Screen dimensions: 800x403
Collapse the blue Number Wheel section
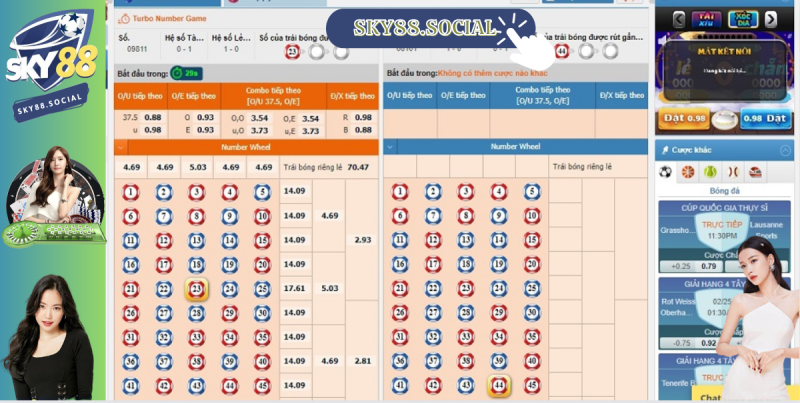click(x=390, y=147)
